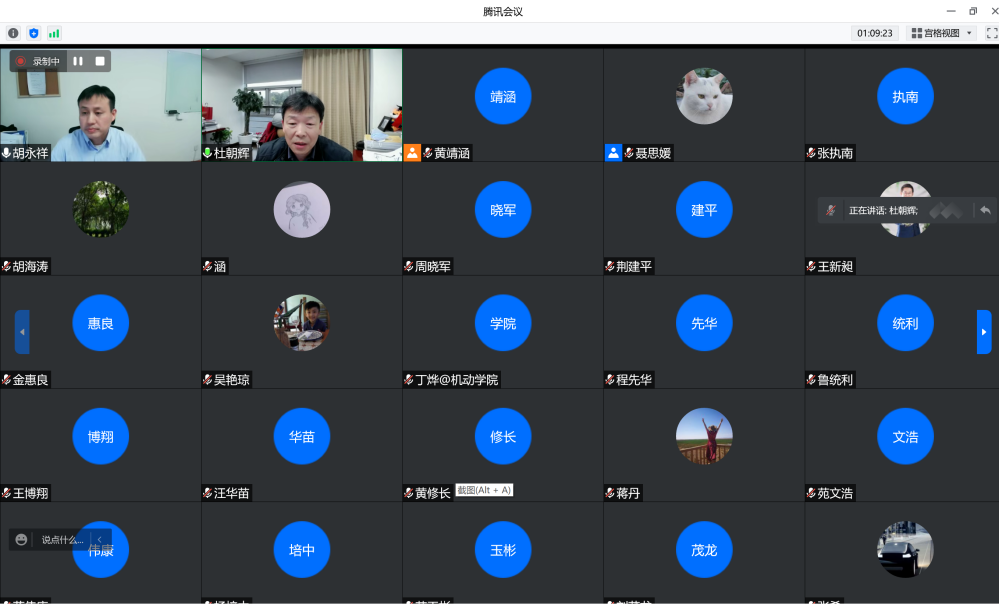Click the 说点什么 chat input field
Screen dimensions: 999x604
(x=62, y=540)
